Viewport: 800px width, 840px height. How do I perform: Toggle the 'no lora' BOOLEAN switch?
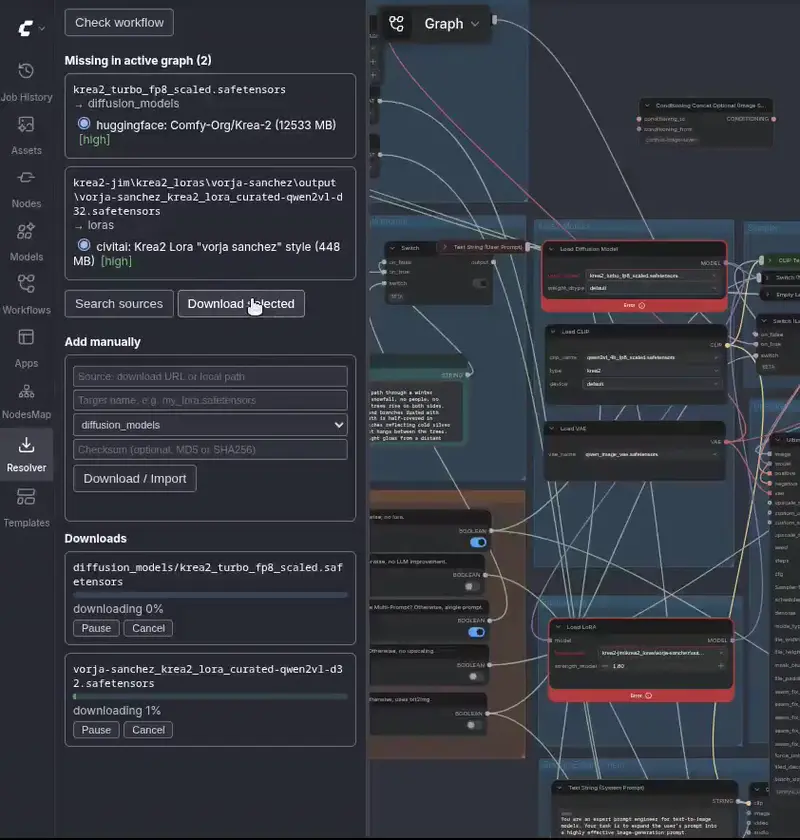coord(478,542)
